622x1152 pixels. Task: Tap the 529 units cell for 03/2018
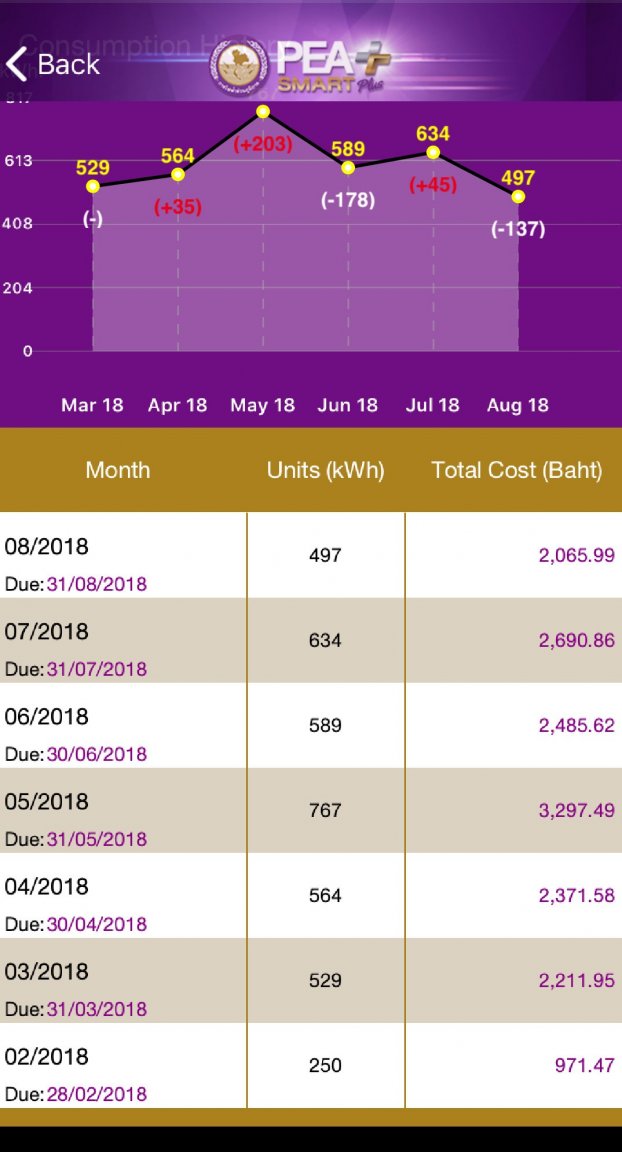click(x=325, y=981)
